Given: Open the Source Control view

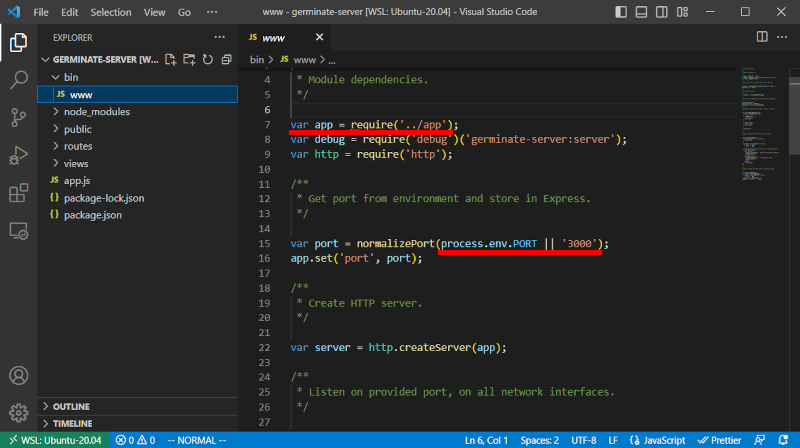Looking at the screenshot, I should 18,118.
